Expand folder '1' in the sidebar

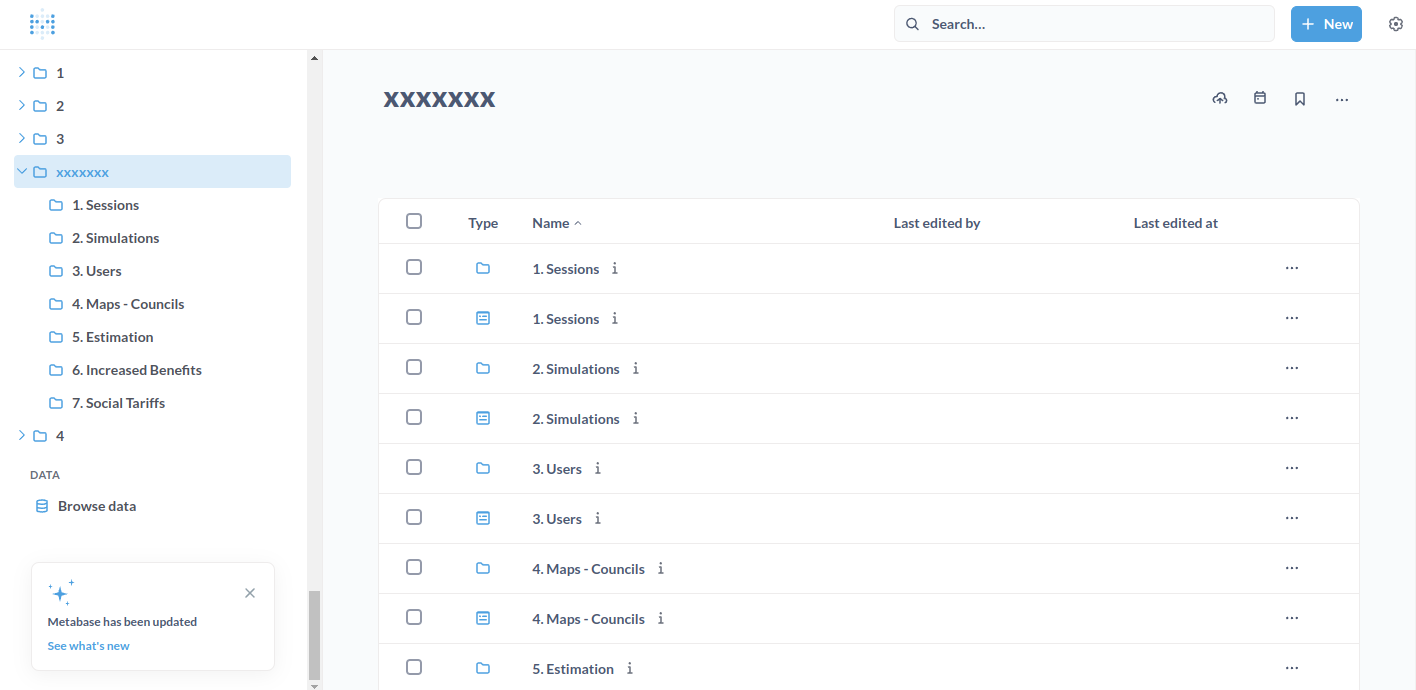21,72
